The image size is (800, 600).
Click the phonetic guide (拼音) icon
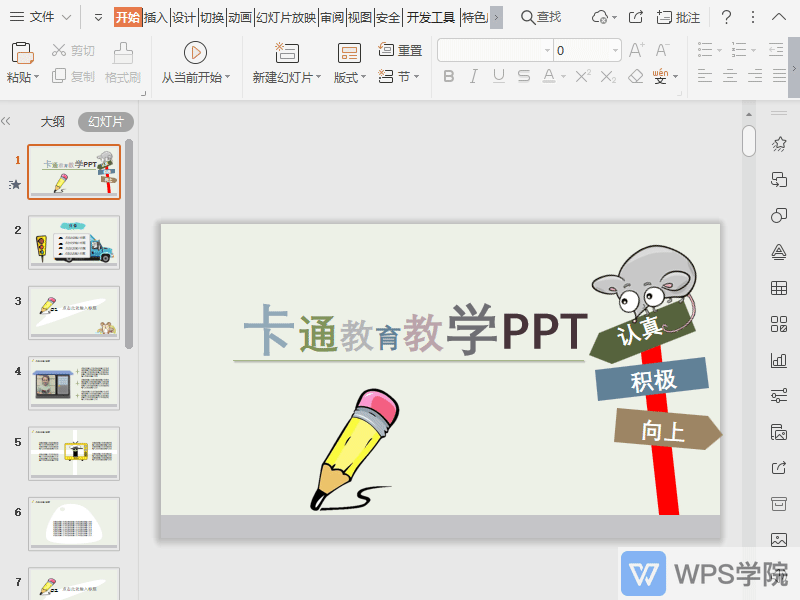(x=659, y=74)
